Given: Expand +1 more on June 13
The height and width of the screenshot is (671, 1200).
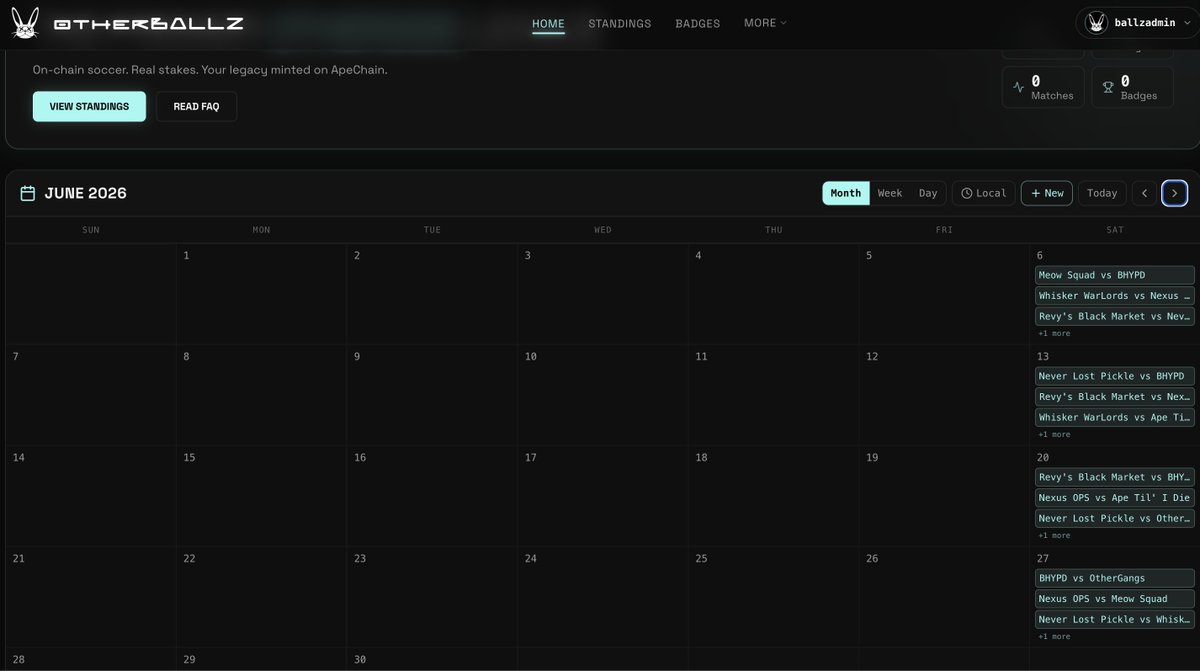Looking at the screenshot, I should 1054,434.
